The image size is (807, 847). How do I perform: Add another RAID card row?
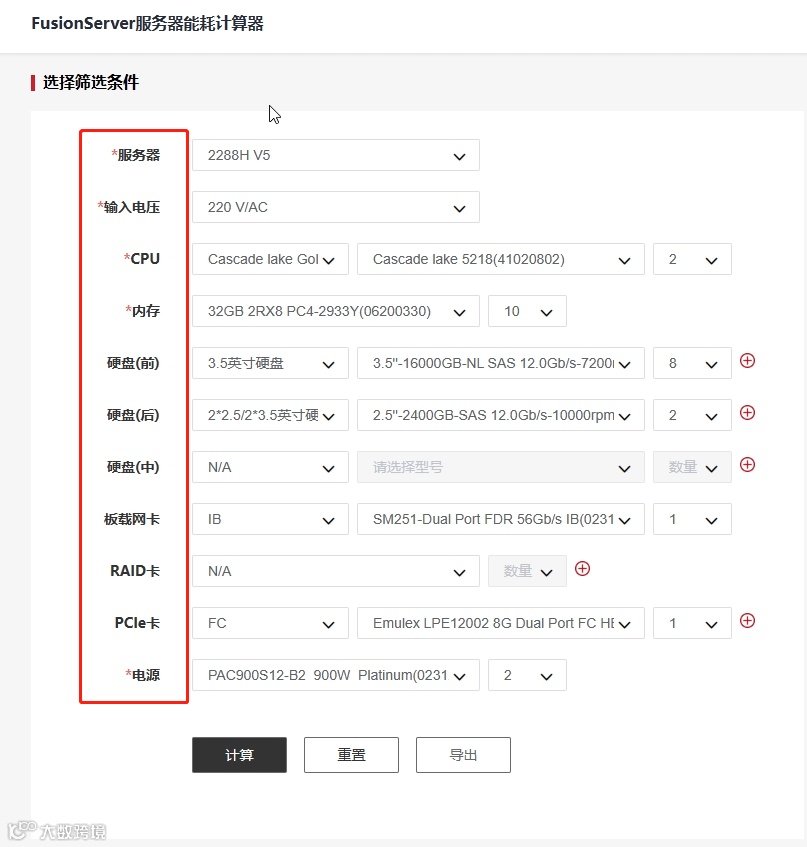(x=582, y=569)
